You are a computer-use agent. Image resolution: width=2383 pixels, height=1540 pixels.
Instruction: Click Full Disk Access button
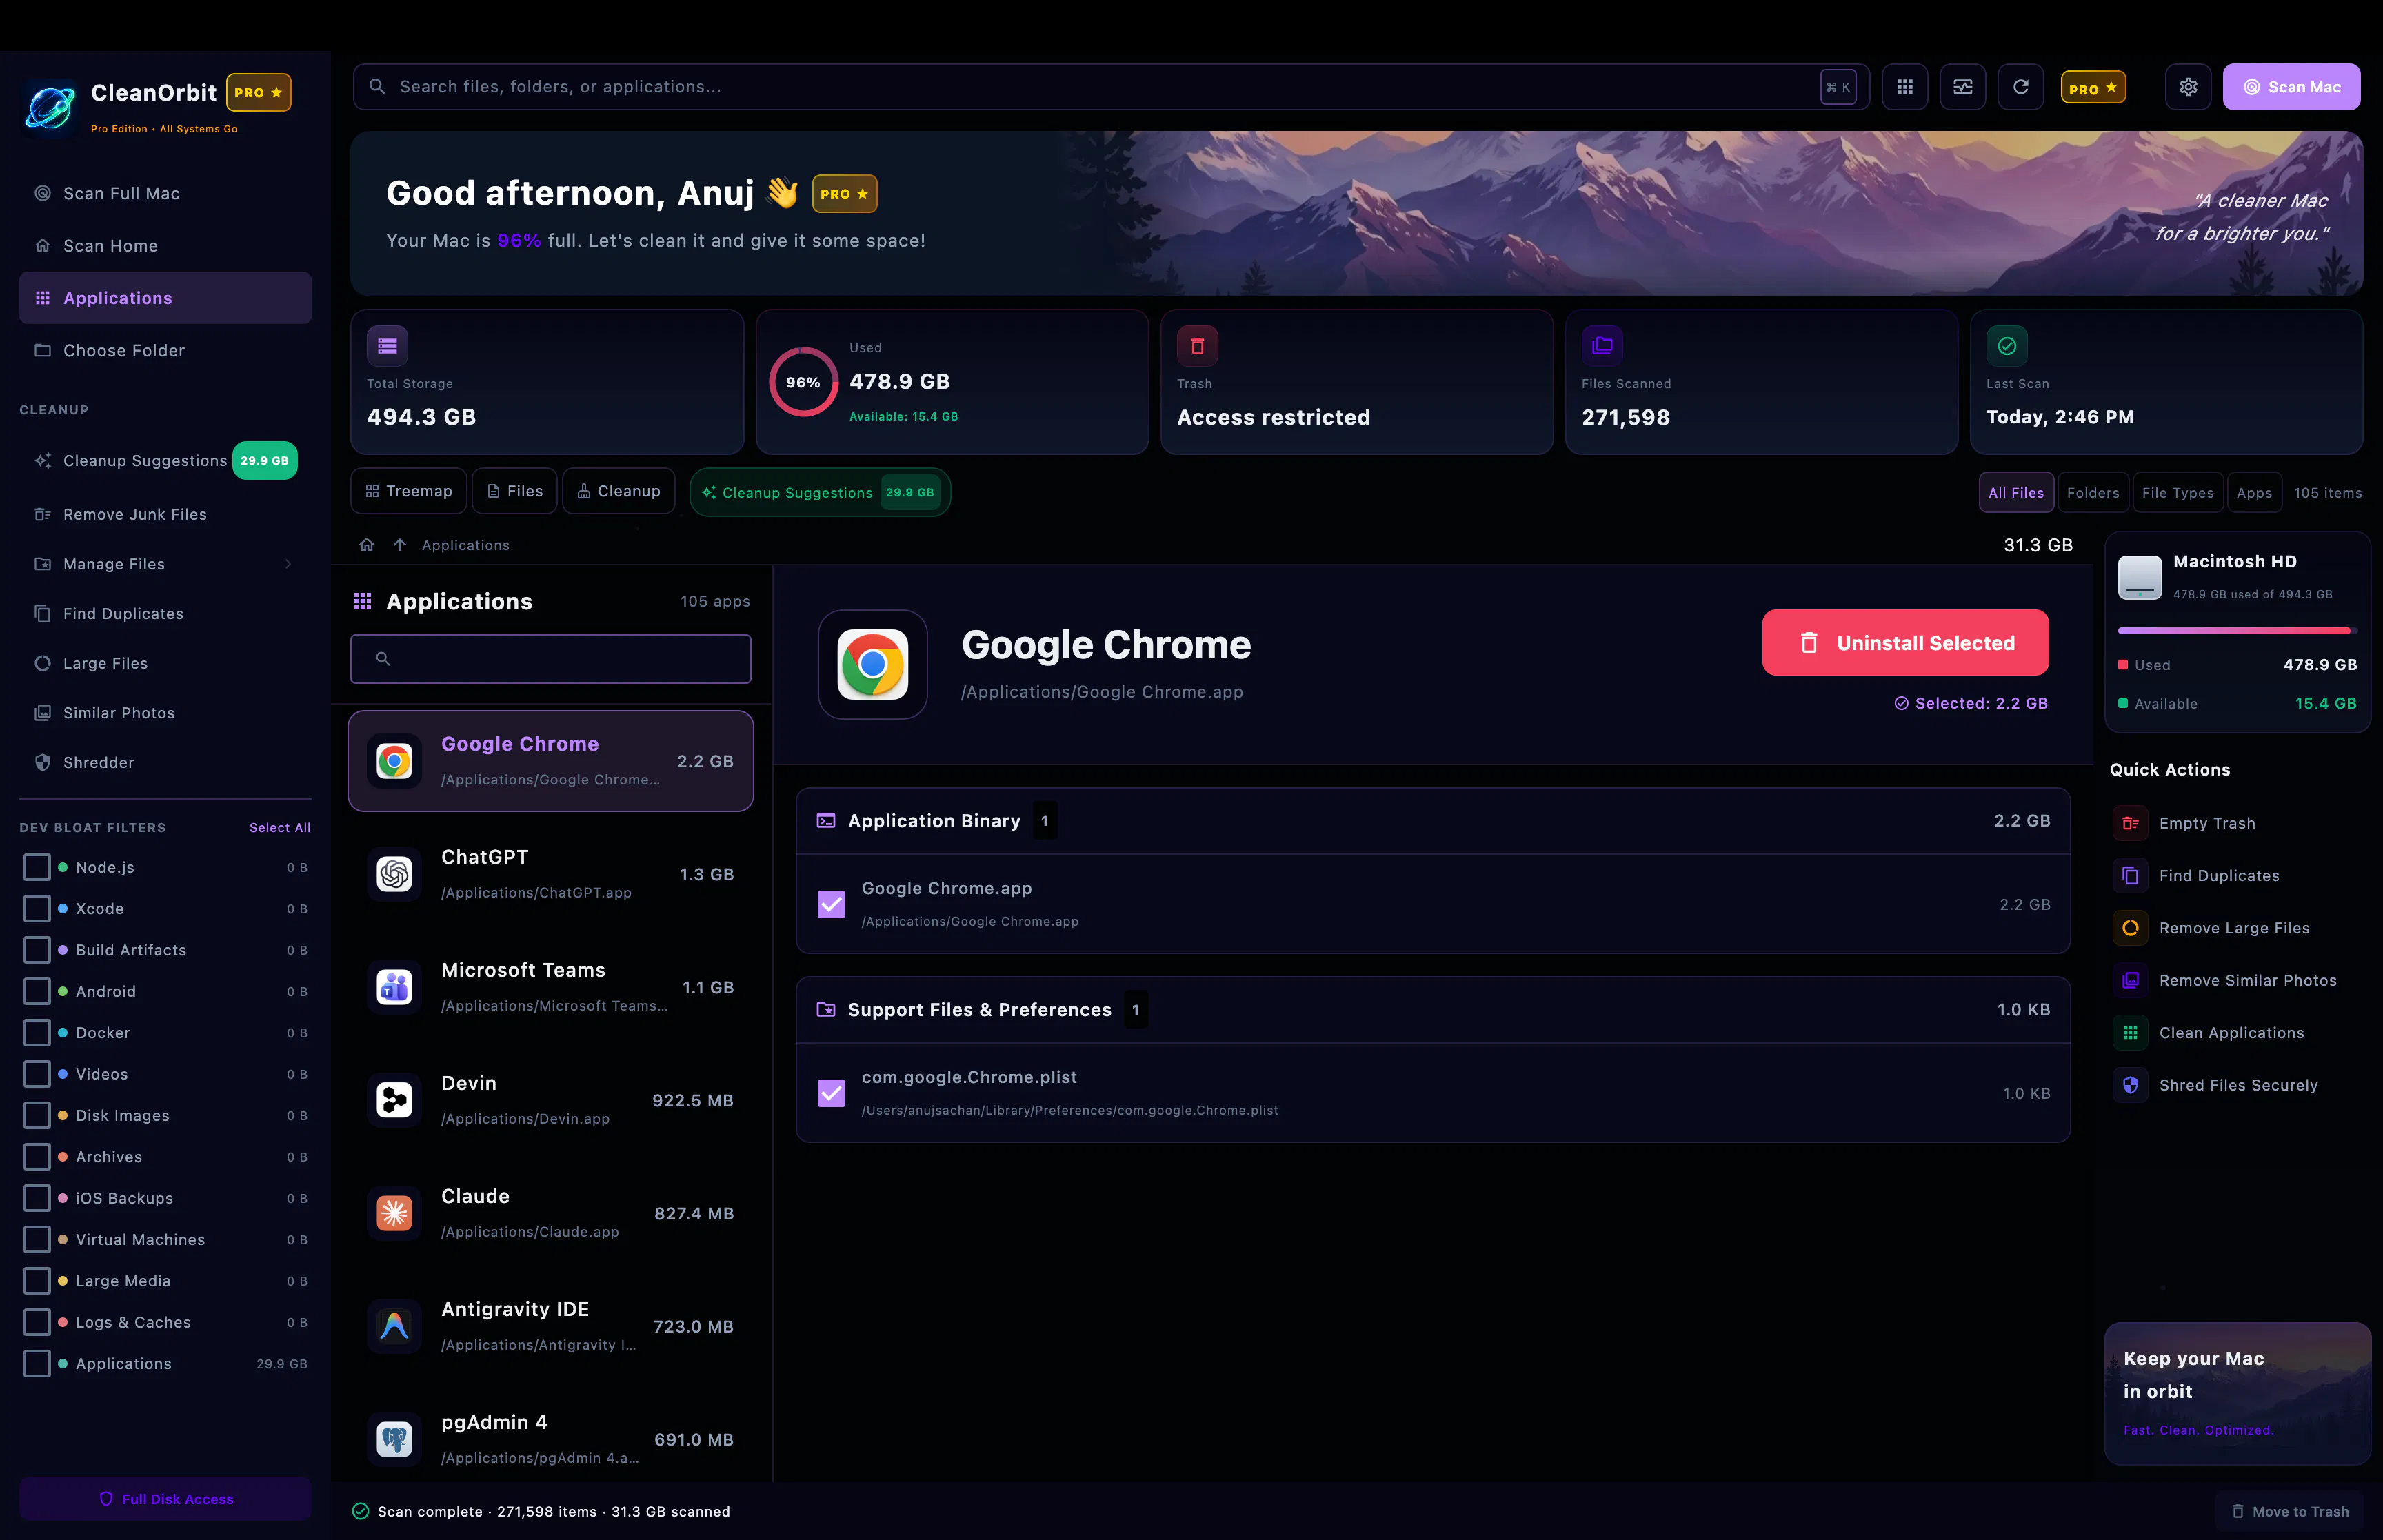(x=165, y=1498)
